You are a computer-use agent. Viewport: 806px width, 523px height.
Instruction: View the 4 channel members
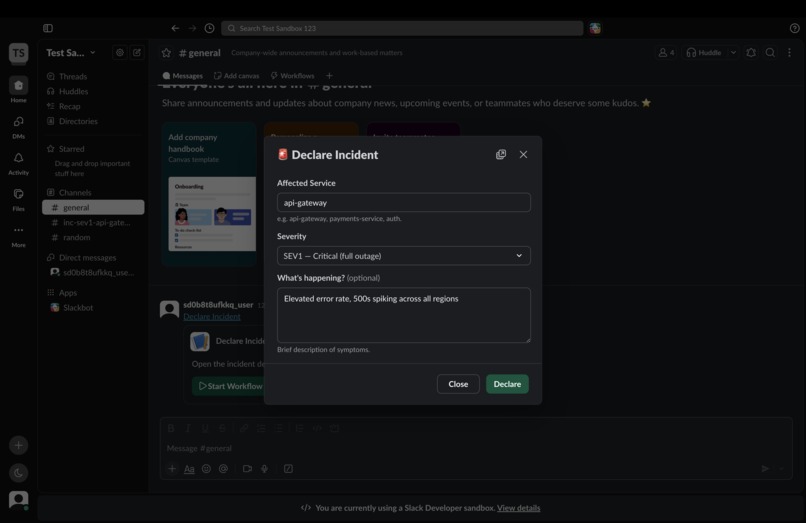point(666,52)
